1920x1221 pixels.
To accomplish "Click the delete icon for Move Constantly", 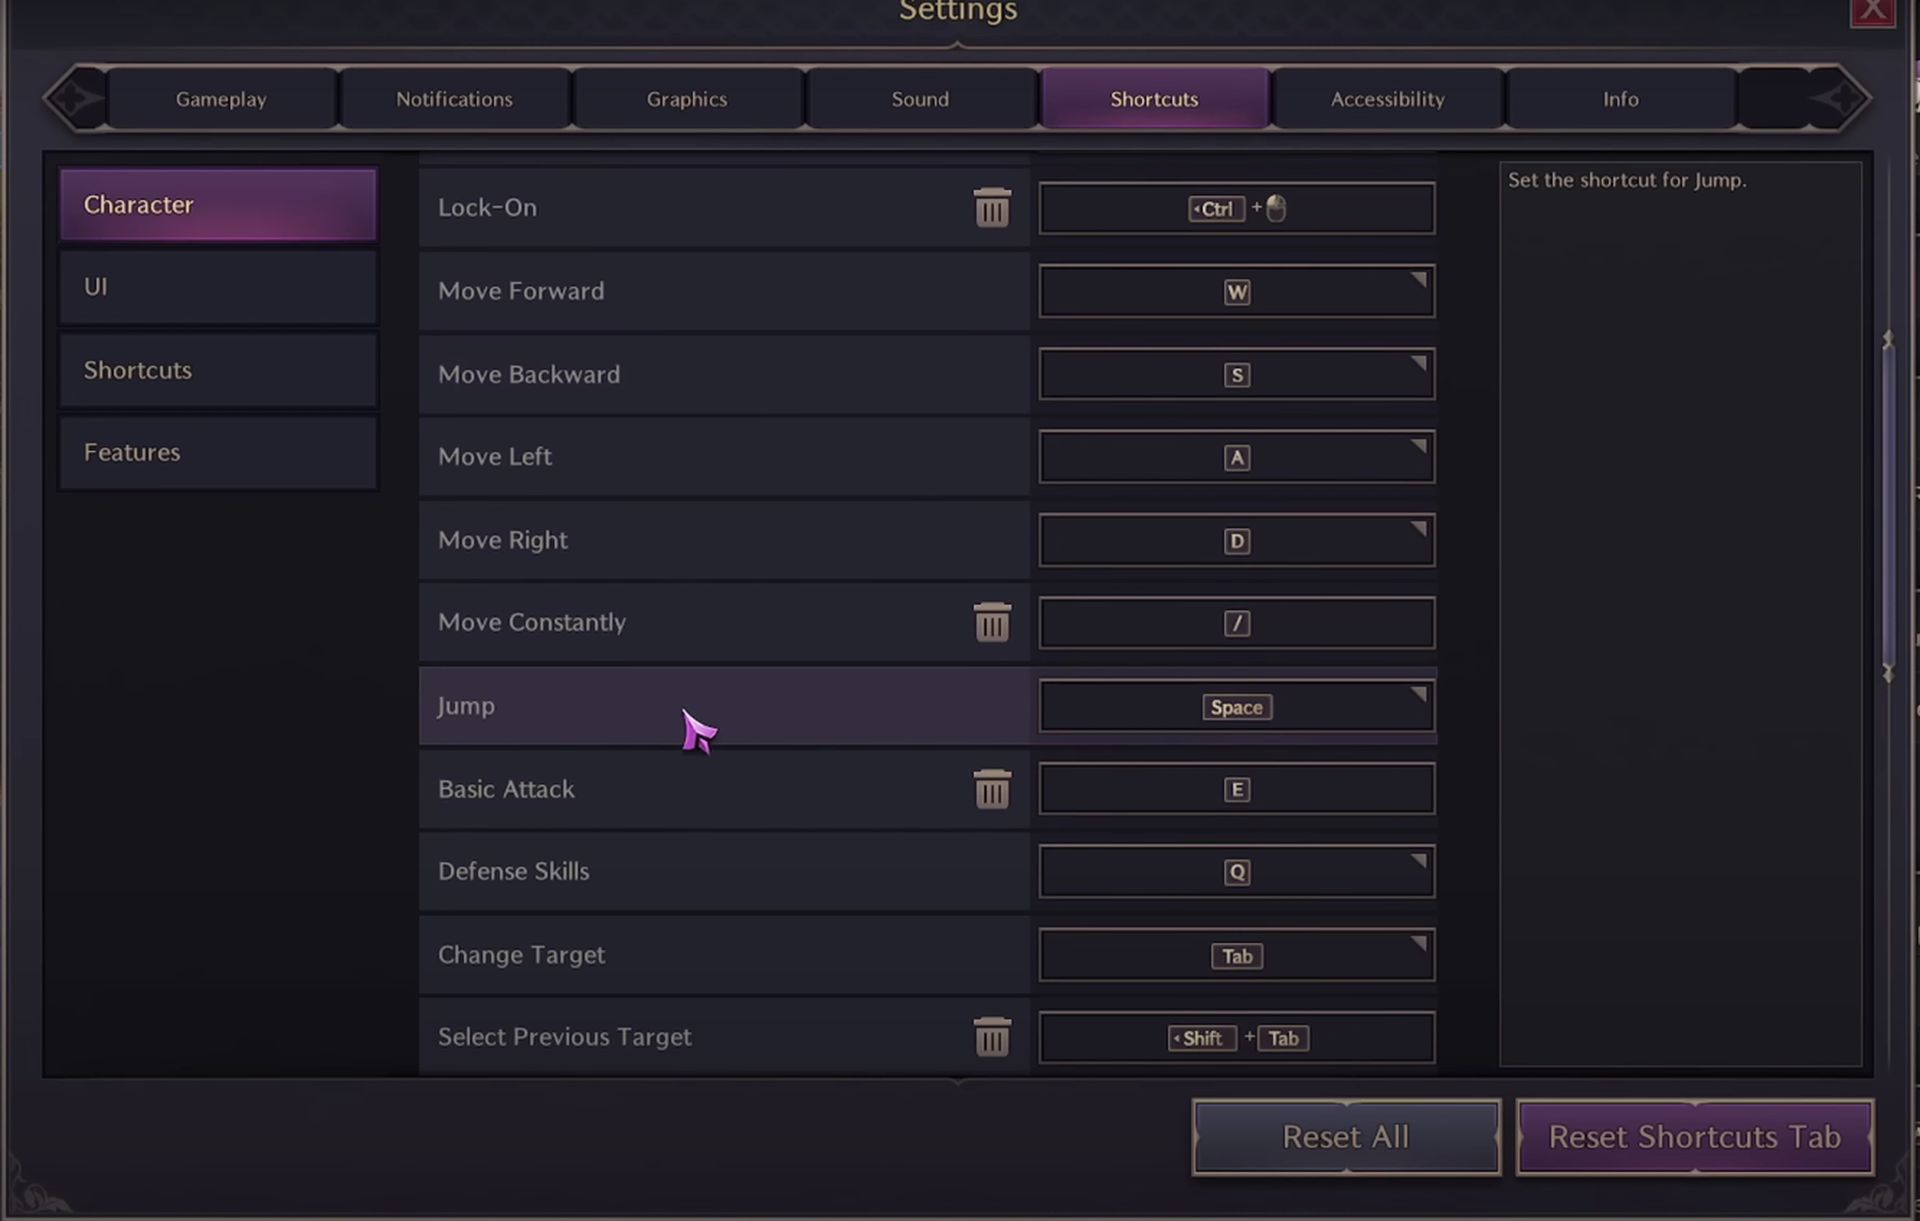I will click(992, 622).
